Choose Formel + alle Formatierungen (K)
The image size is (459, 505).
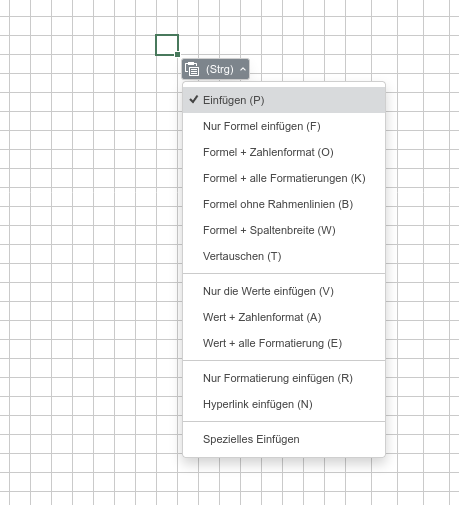pyautogui.click(x=284, y=178)
